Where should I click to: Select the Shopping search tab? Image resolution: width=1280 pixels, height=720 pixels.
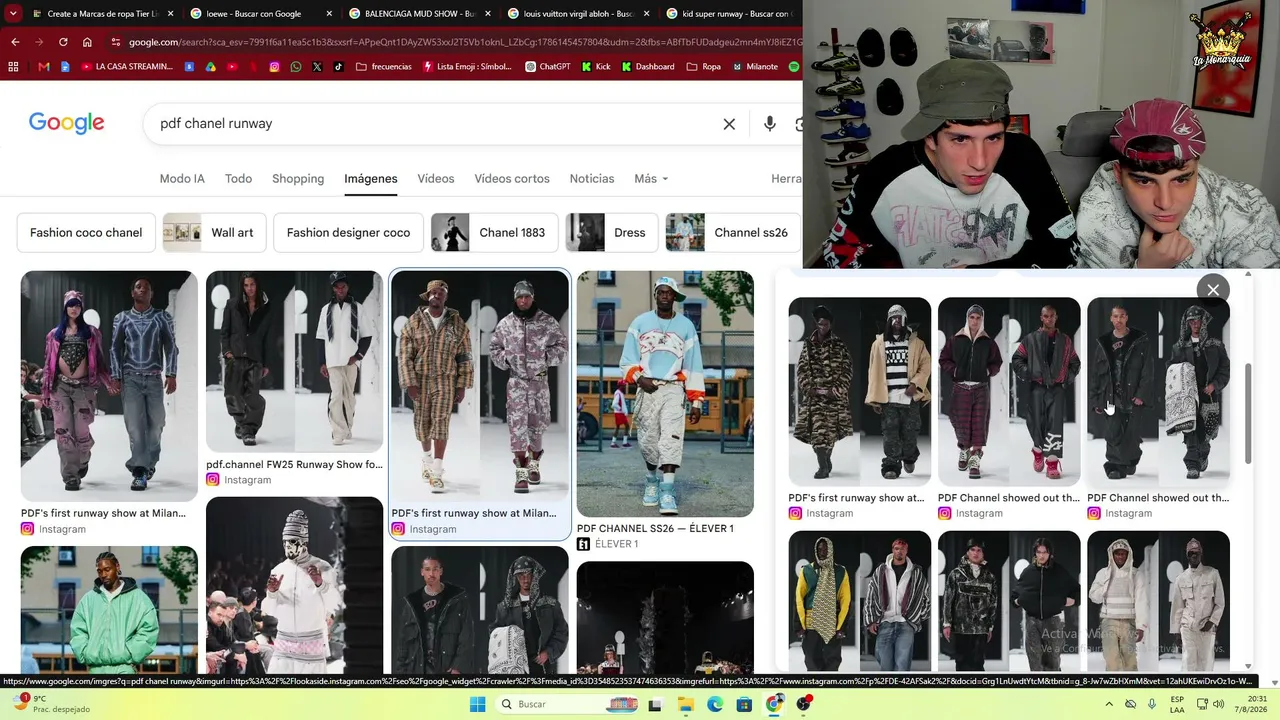tap(298, 178)
